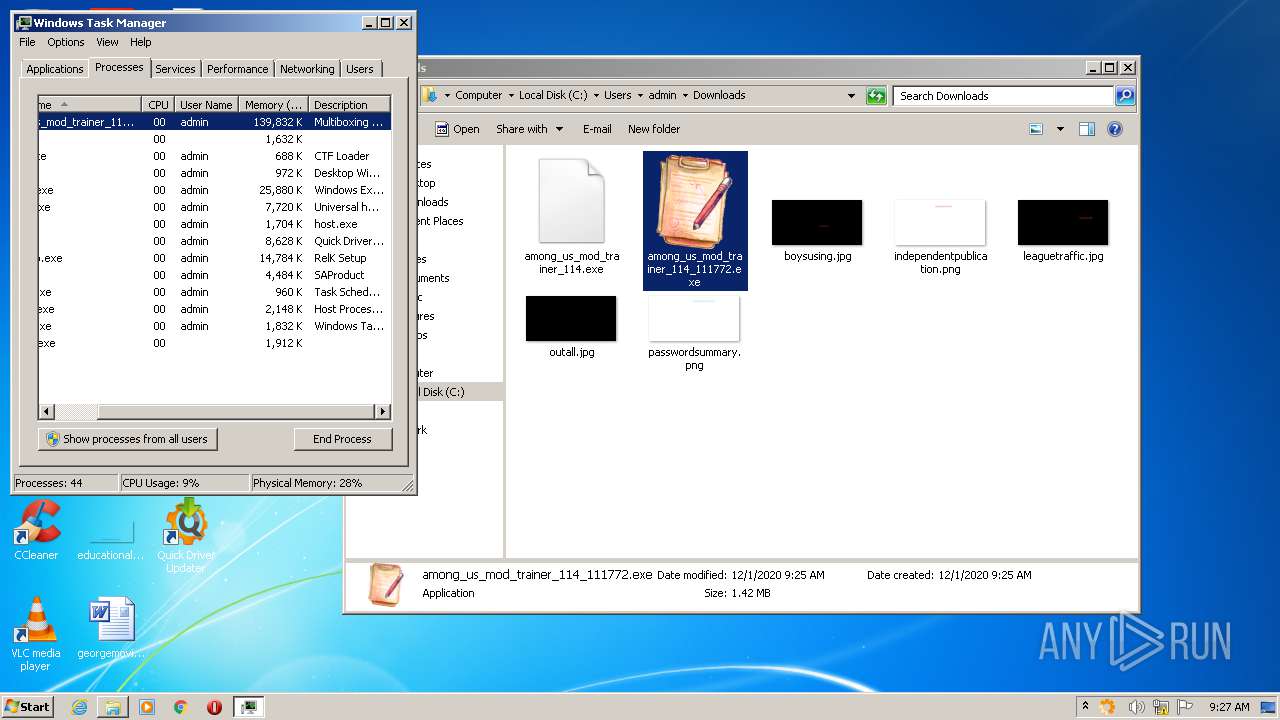
Task: Open media player taskbar icon
Action: 147,707
